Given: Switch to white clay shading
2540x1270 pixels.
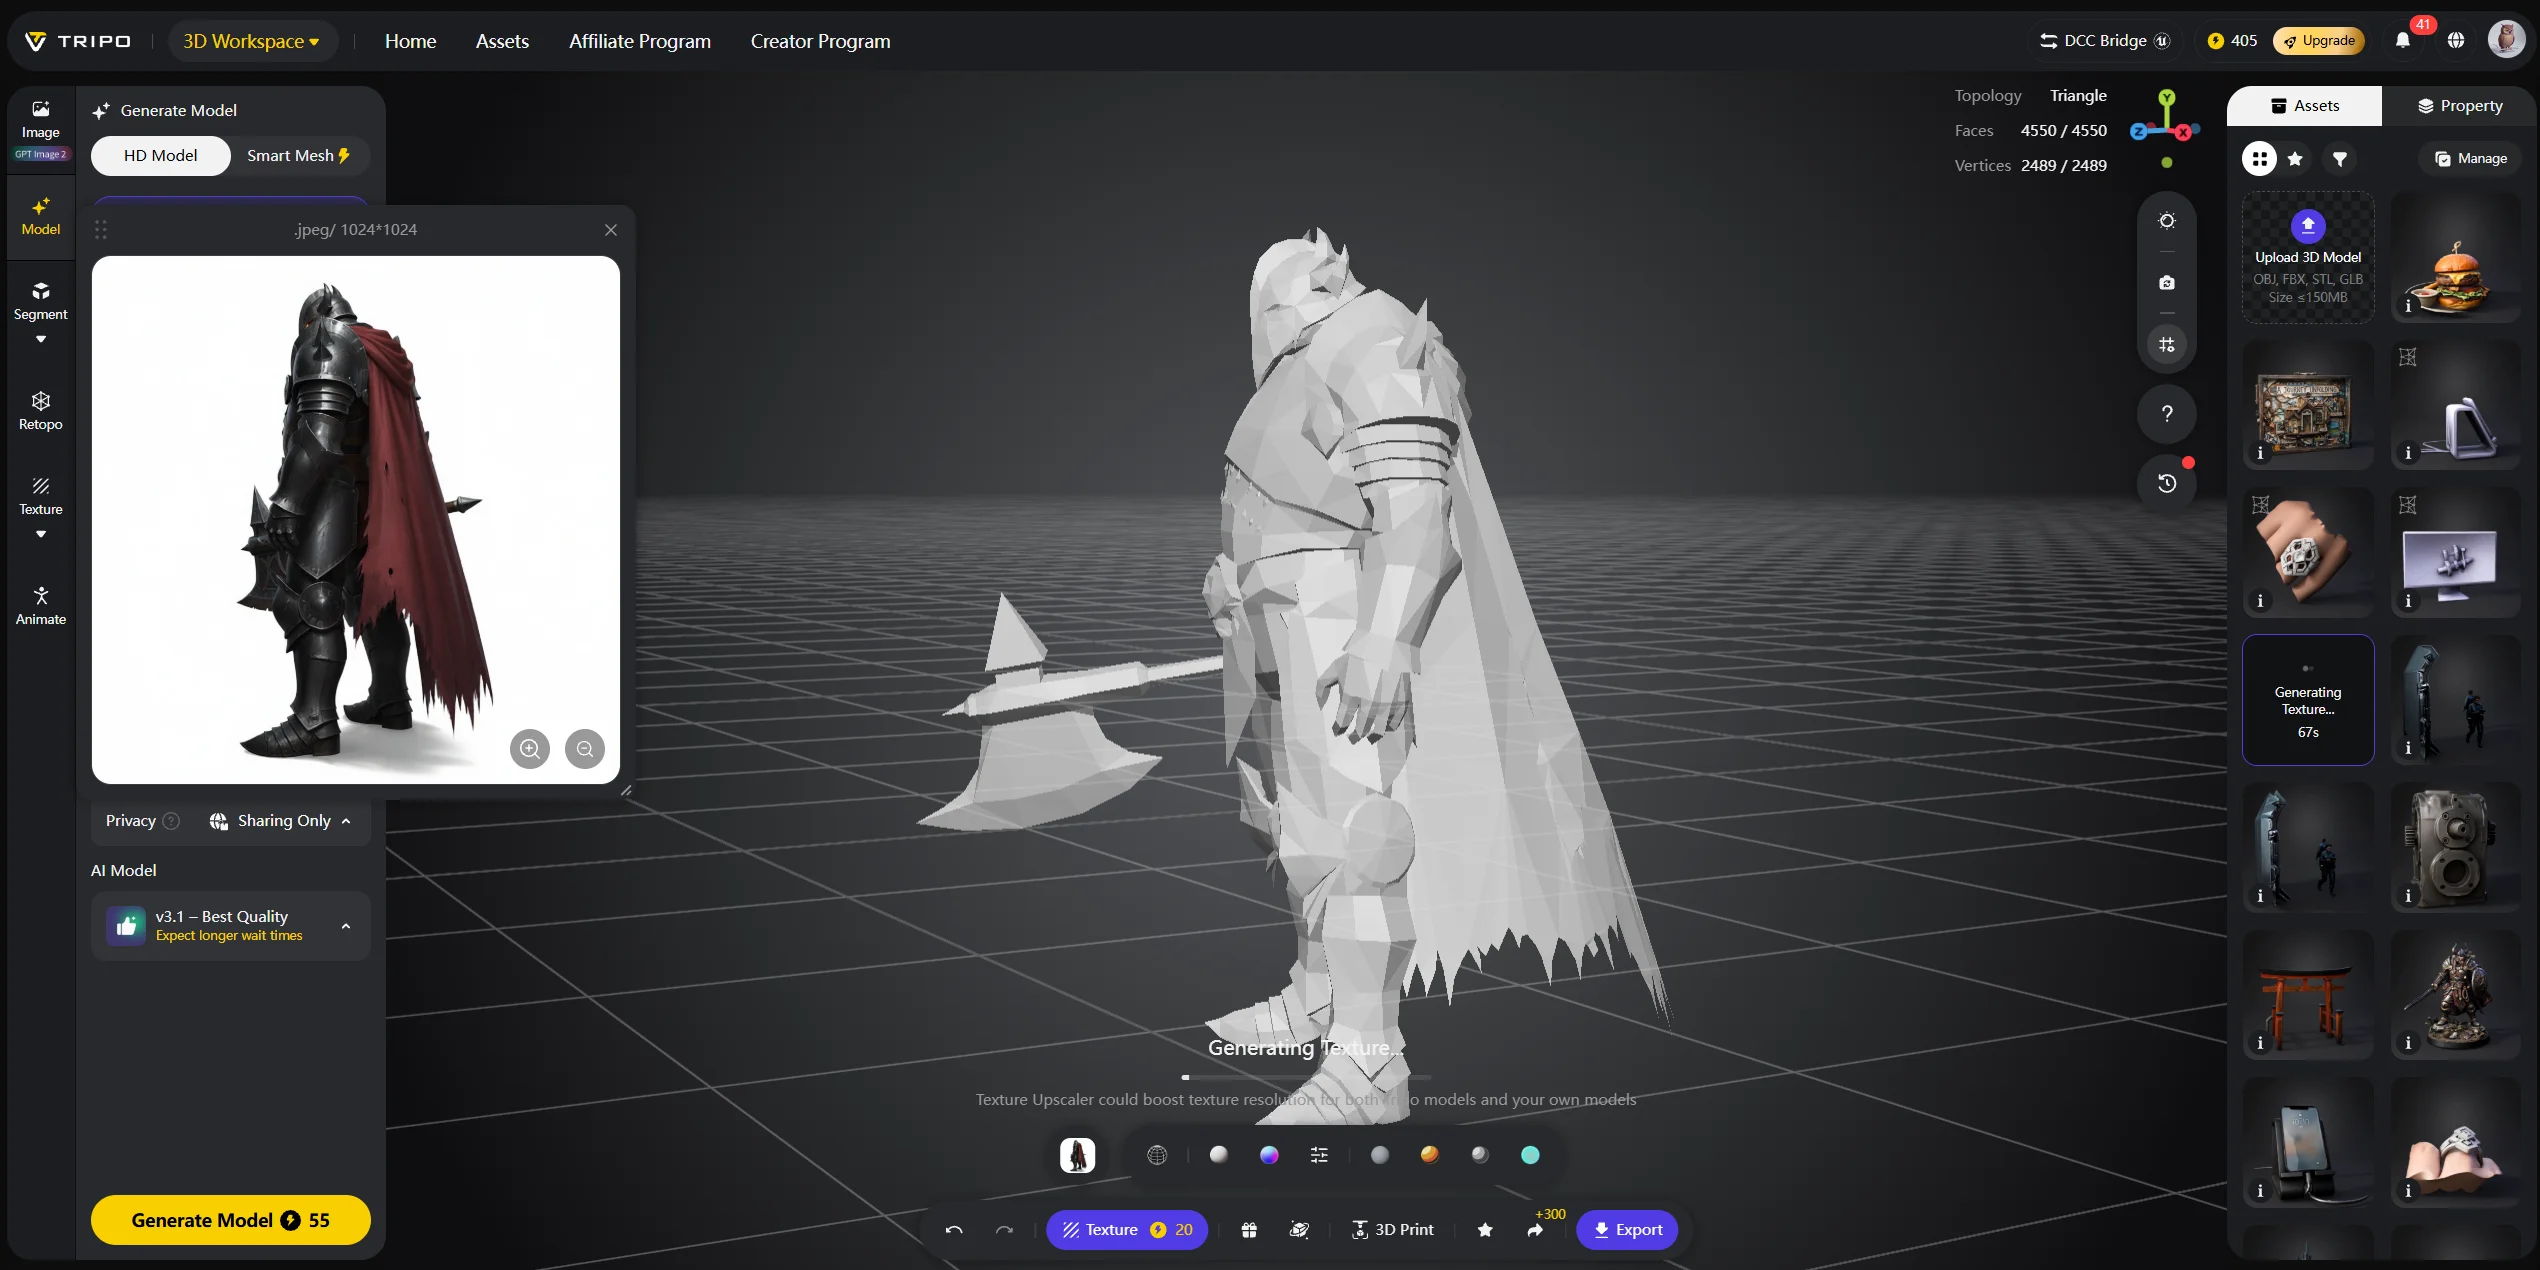Looking at the screenshot, I should tap(1218, 1155).
